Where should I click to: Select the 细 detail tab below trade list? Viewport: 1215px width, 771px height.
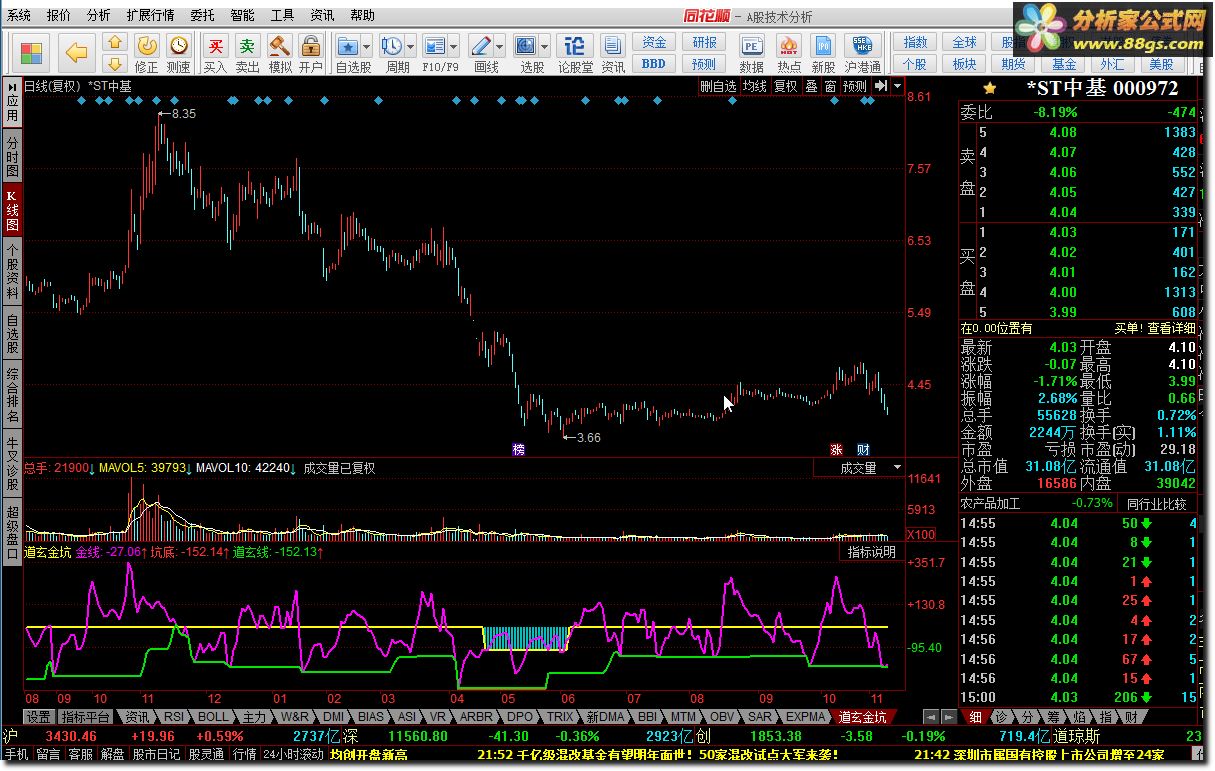975,717
